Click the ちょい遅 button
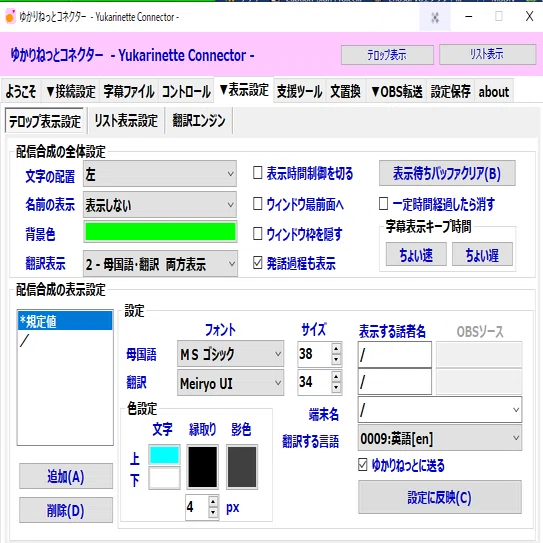The width and height of the screenshot is (543, 543). click(x=482, y=254)
